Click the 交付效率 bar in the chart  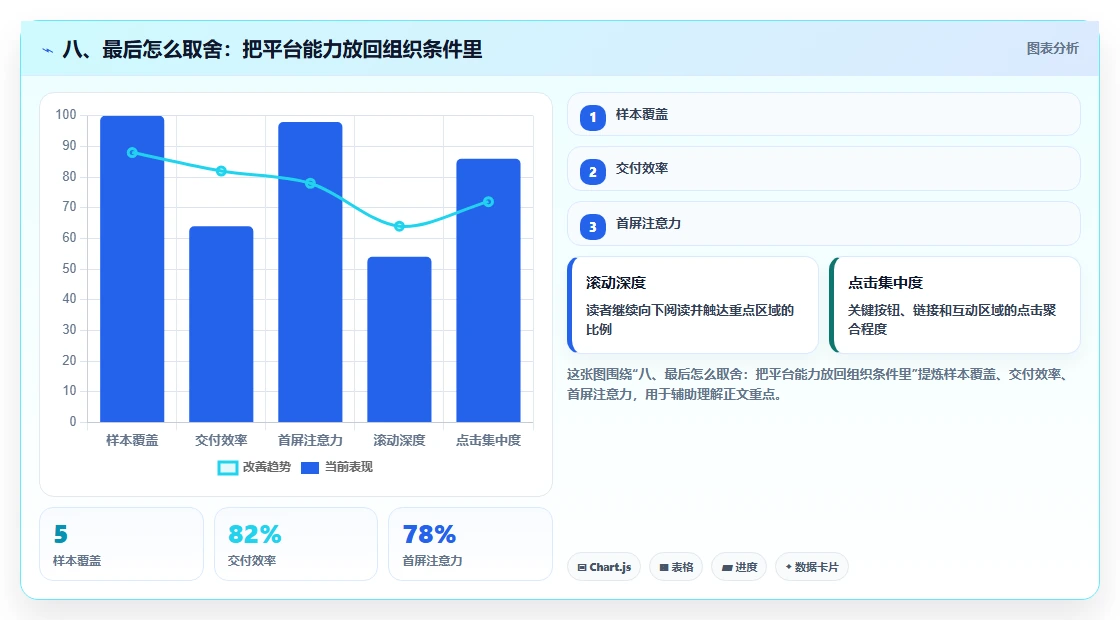click(221, 324)
